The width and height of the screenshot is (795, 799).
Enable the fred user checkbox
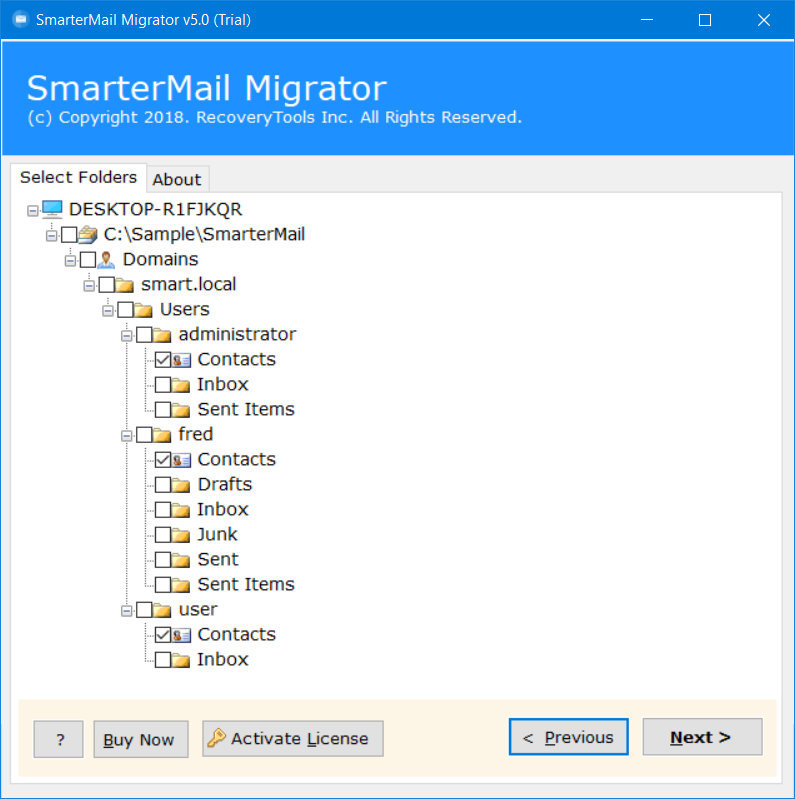coord(145,435)
